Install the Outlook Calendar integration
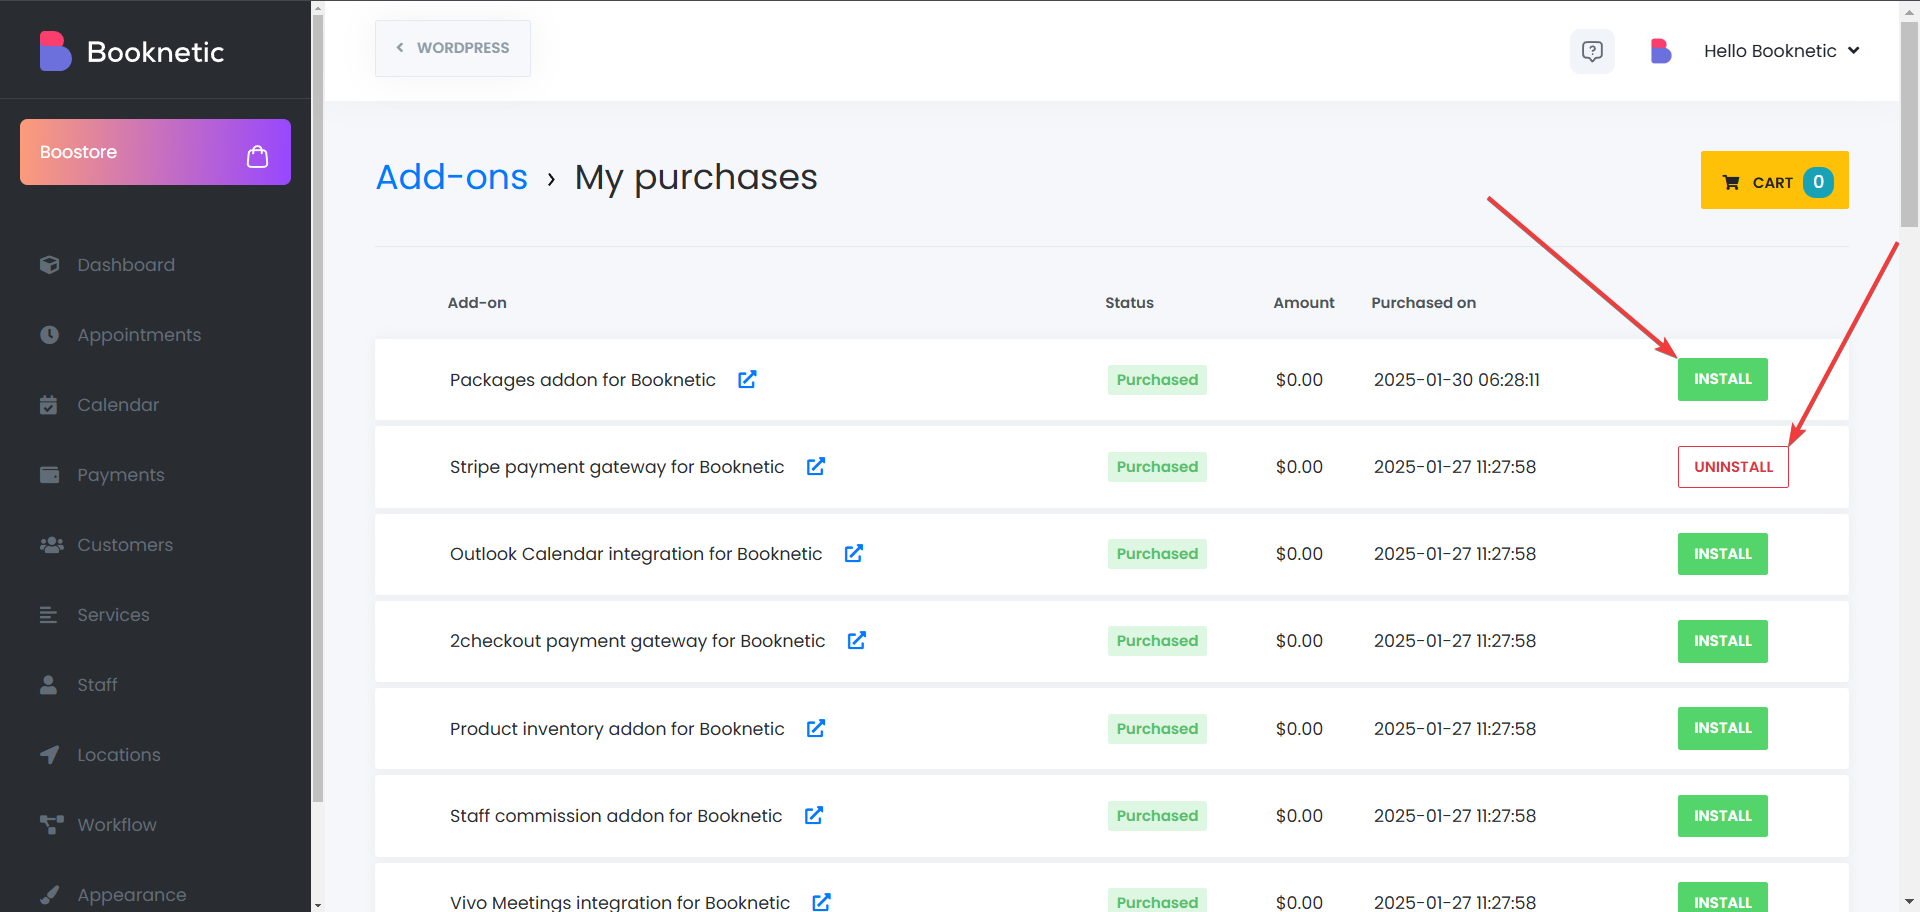This screenshot has width=1920, height=912. point(1722,554)
